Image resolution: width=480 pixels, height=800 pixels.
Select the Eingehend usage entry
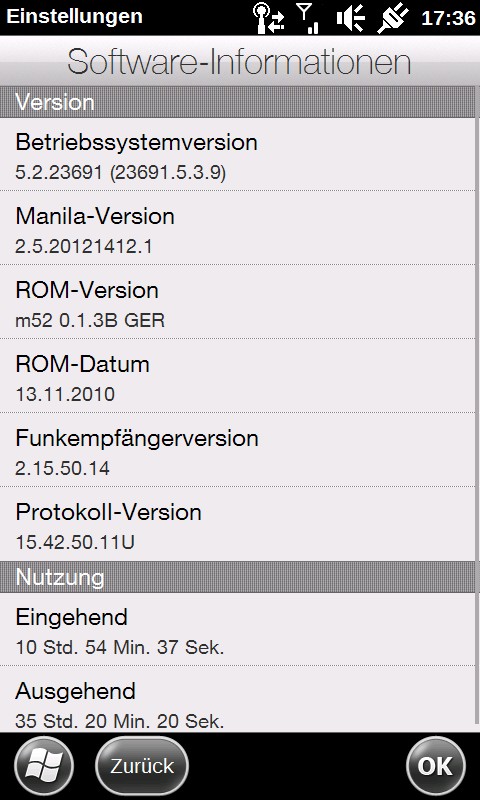[237, 629]
